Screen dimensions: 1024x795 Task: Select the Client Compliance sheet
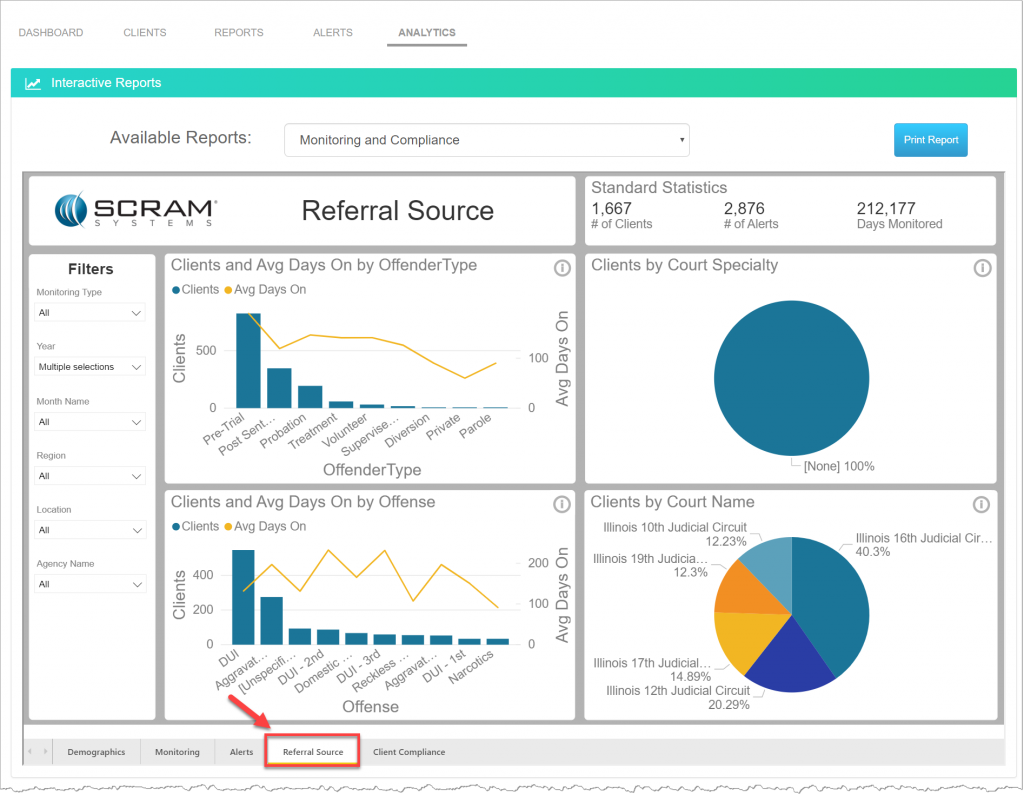pyautogui.click(x=409, y=751)
